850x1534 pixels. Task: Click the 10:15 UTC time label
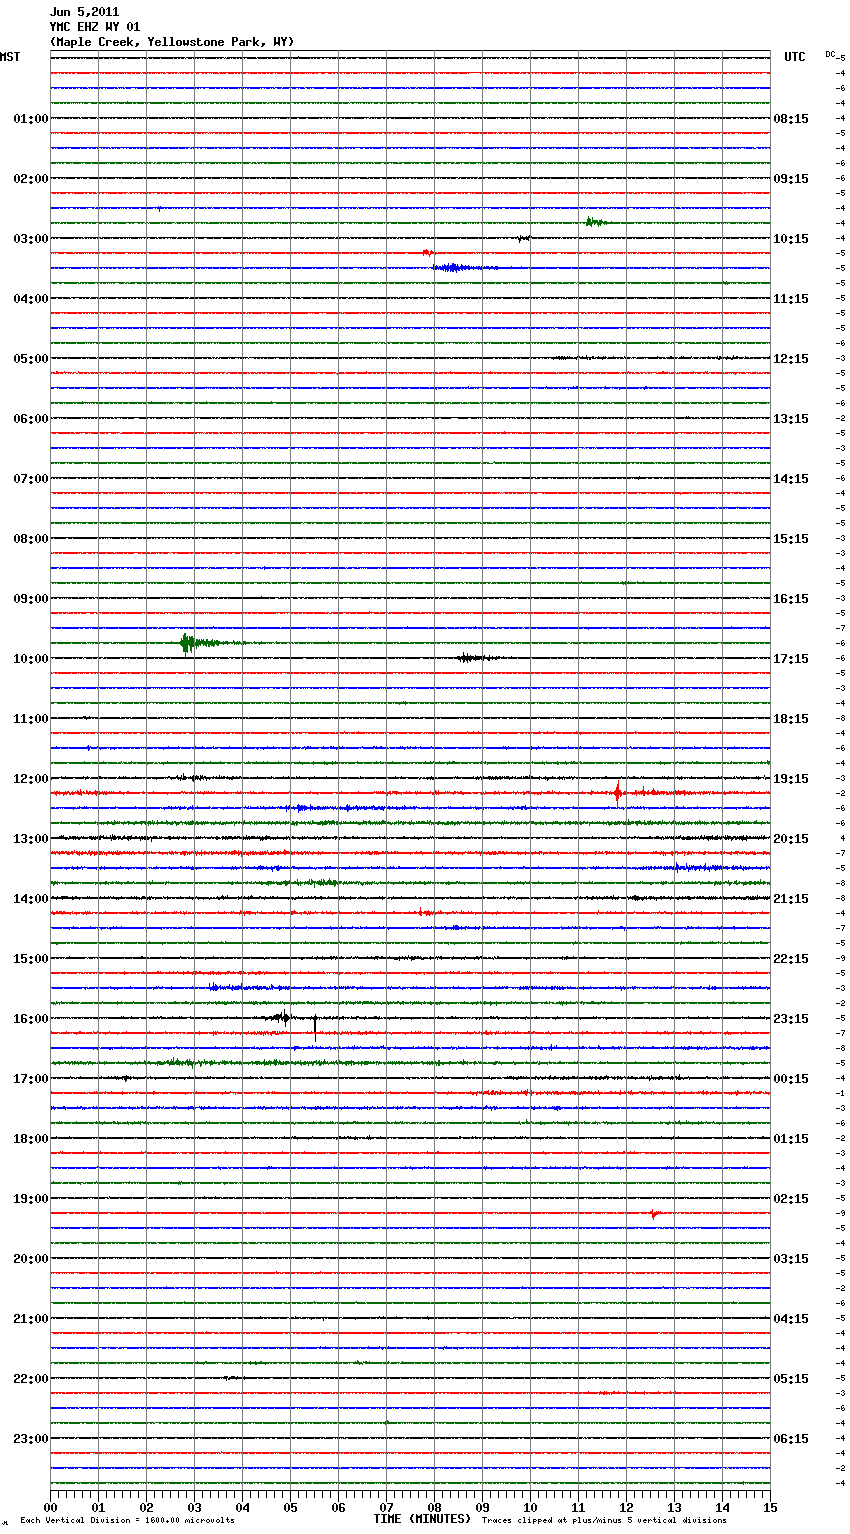tap(791, 239)
